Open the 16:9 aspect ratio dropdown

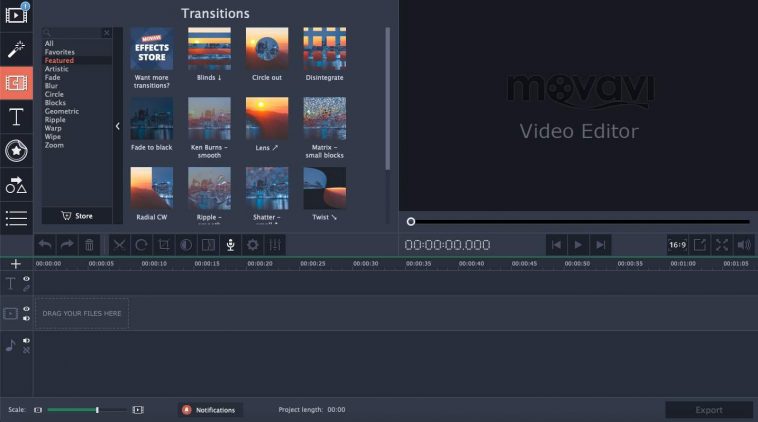[677, 245]
